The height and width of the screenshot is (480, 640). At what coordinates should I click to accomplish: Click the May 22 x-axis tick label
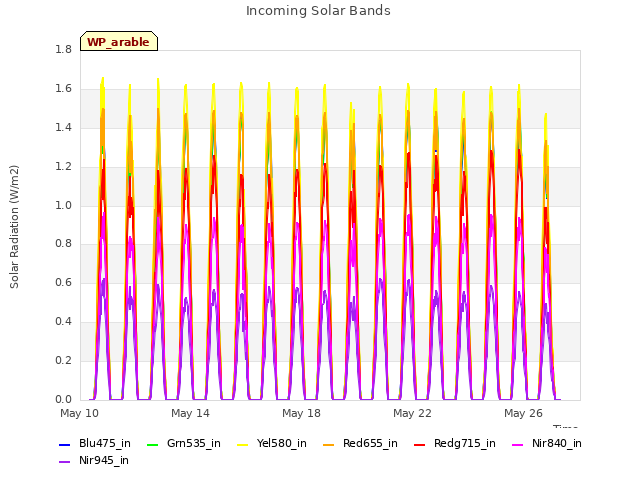pos(412,413)
